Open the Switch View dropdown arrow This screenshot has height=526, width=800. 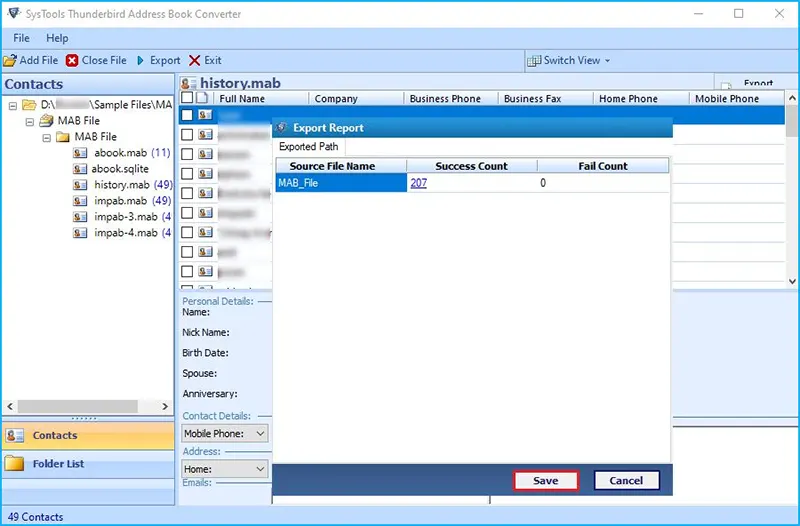(607, 61)
